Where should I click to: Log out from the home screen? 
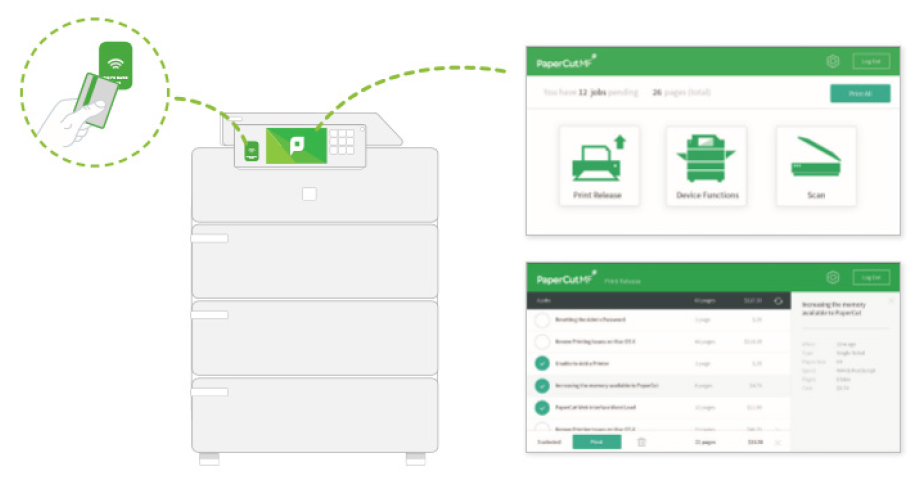[871, 62]
